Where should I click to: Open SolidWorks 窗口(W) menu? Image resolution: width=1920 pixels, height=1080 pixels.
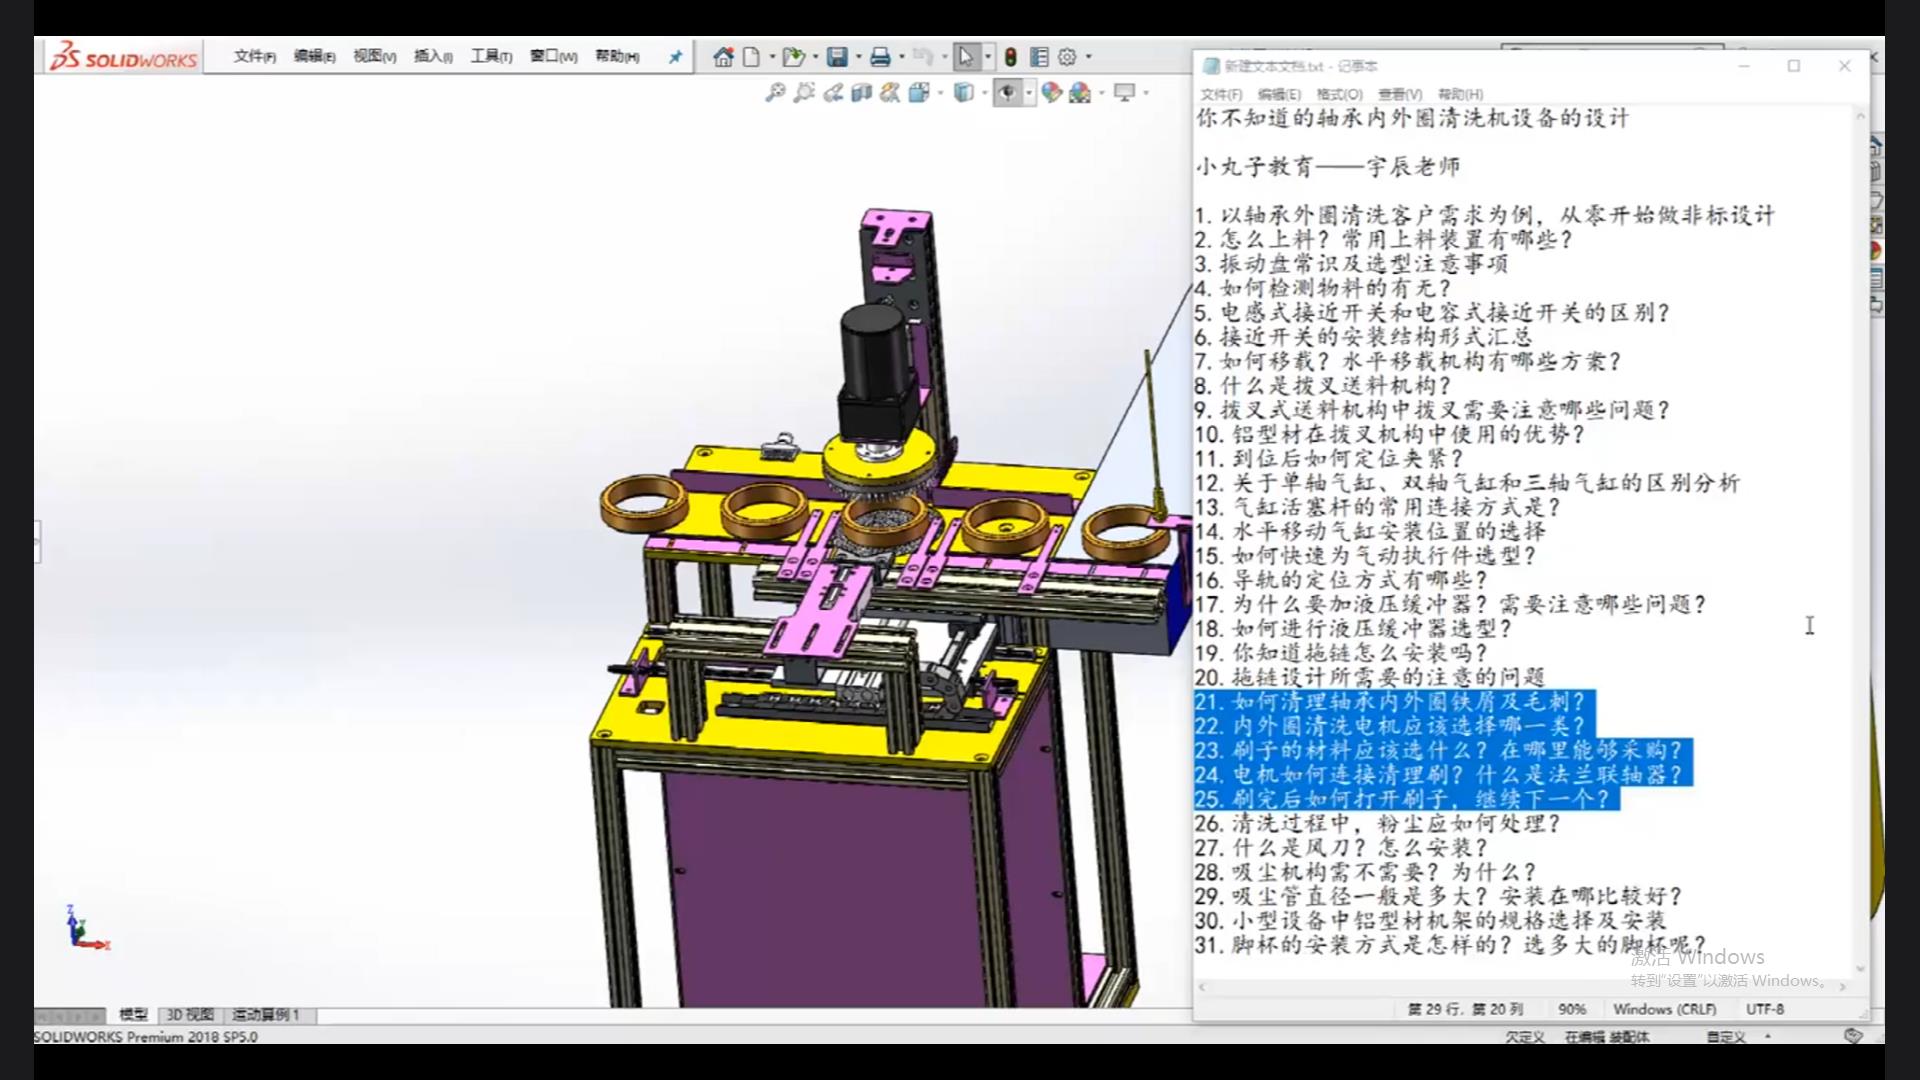553,57
